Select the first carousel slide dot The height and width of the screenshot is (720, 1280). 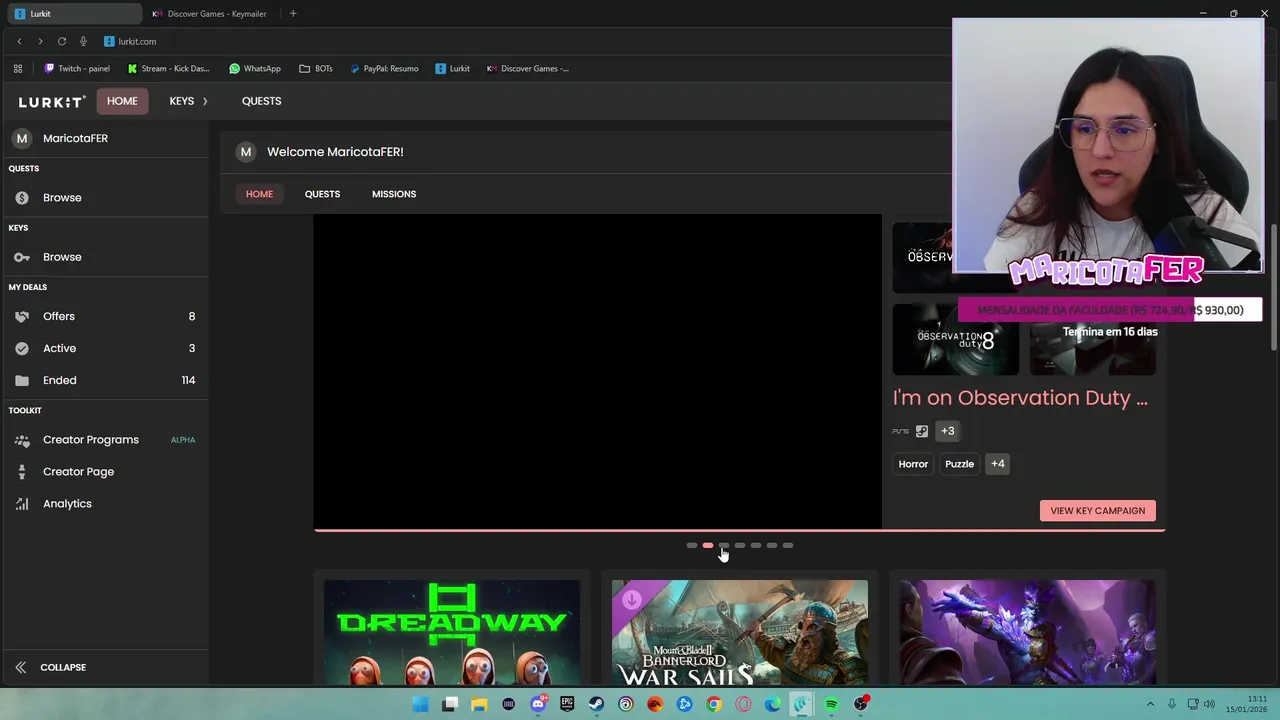pyautogui.click(x=692, y=546)
